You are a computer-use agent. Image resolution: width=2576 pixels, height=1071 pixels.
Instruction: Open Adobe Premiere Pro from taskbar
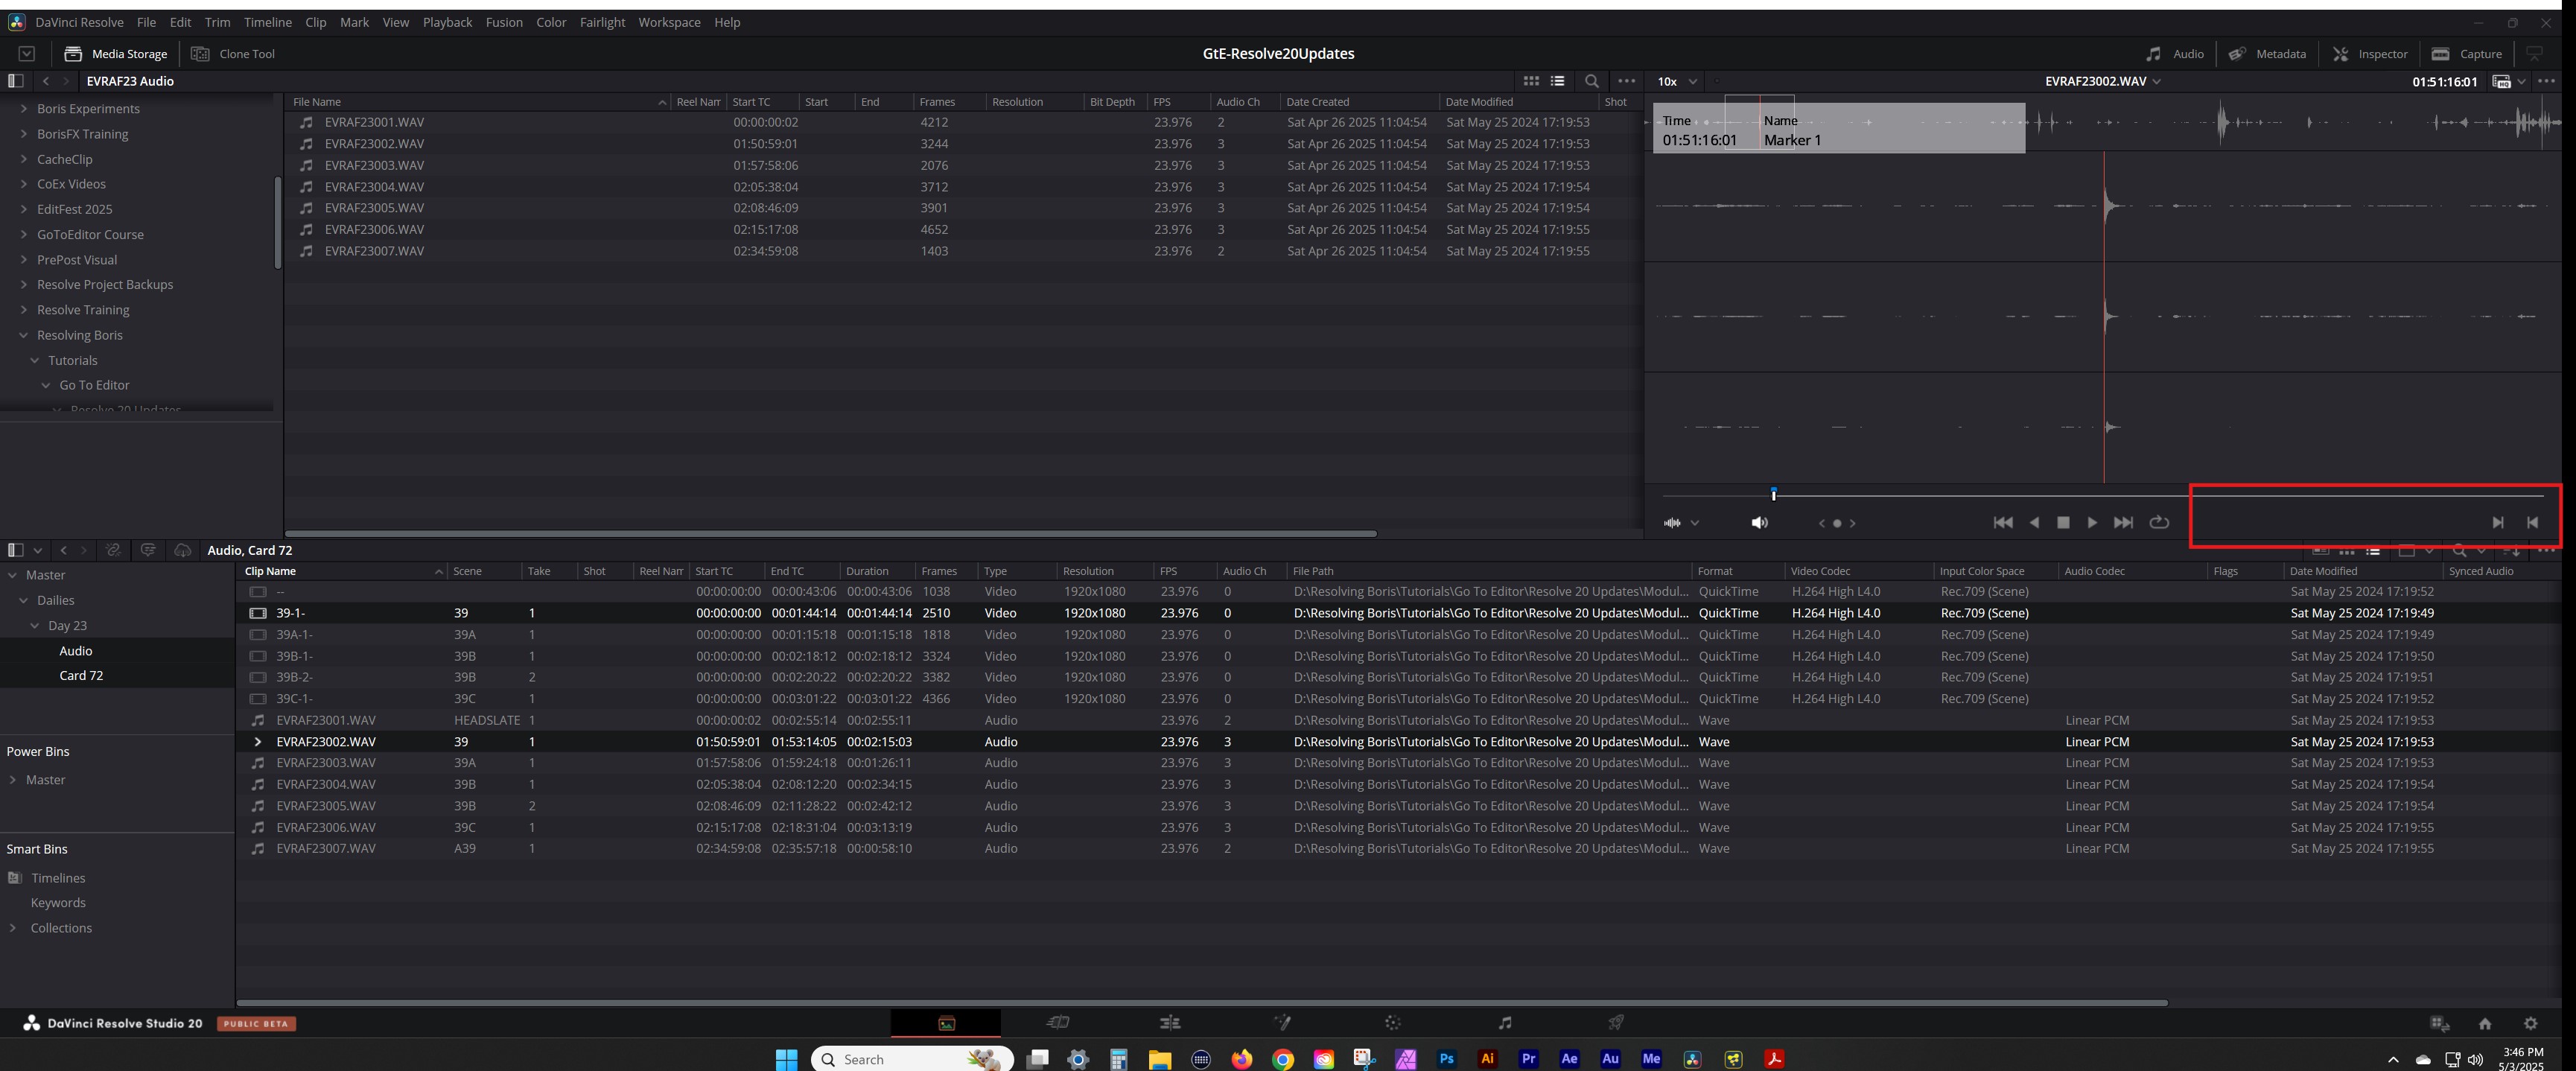tap(1528, 1059)
